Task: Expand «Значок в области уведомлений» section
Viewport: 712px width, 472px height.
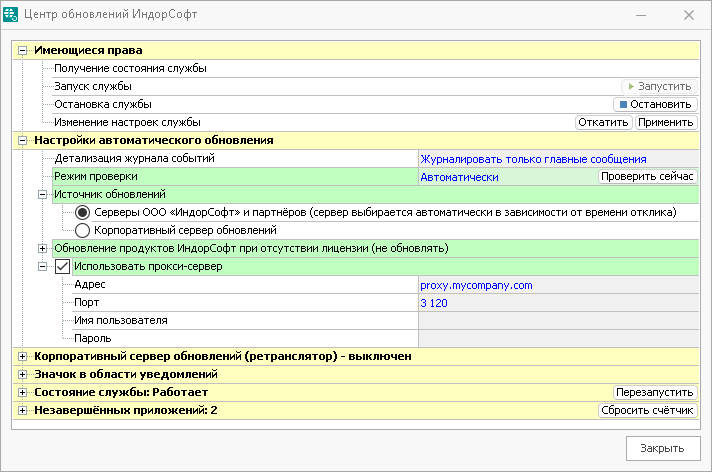Action: pyautogui.click(x=22, y=374)
